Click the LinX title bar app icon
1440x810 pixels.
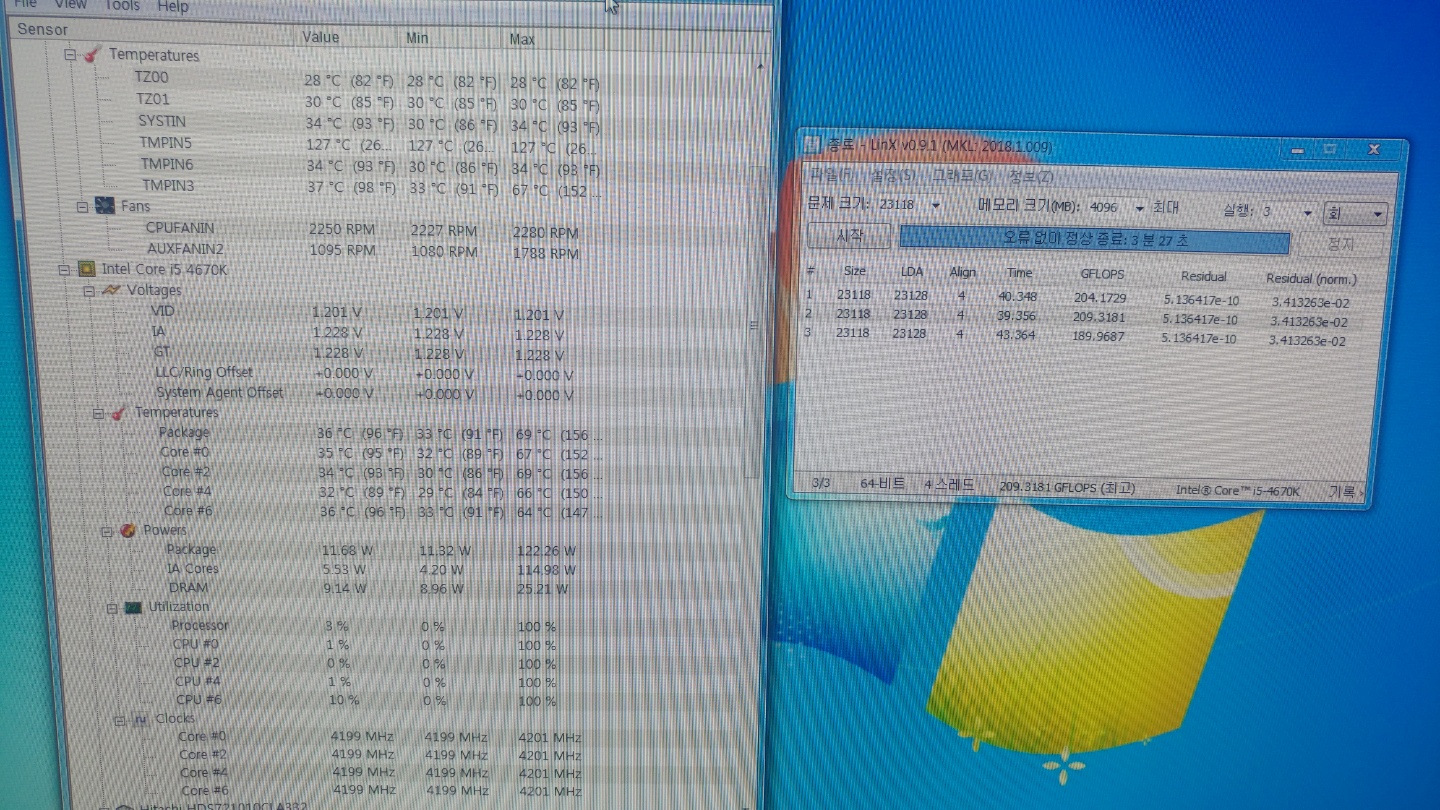coord(811,146)
